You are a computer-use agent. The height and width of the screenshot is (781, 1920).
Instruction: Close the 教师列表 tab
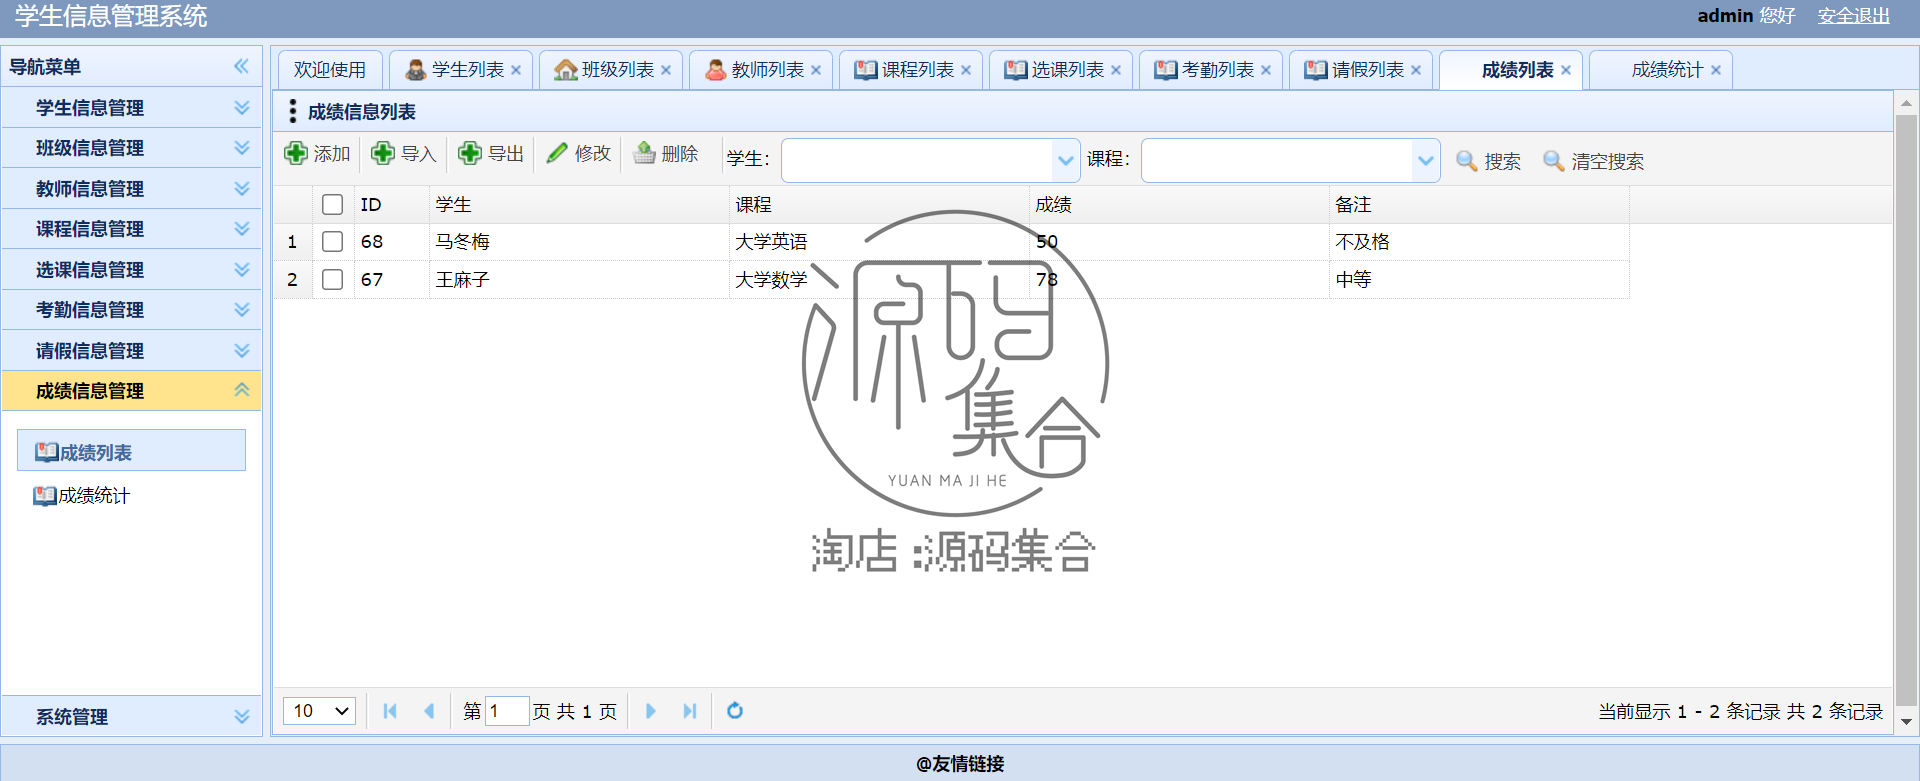tap(816, 70)
